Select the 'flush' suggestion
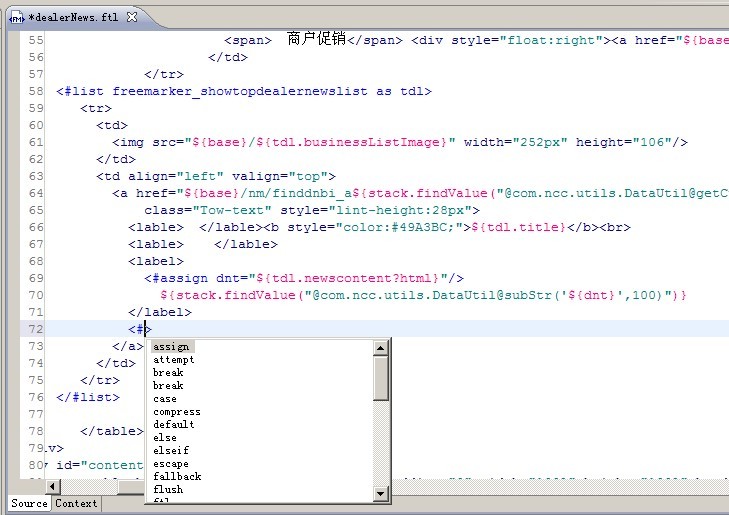The image size is (729, 515). (168, 490)
